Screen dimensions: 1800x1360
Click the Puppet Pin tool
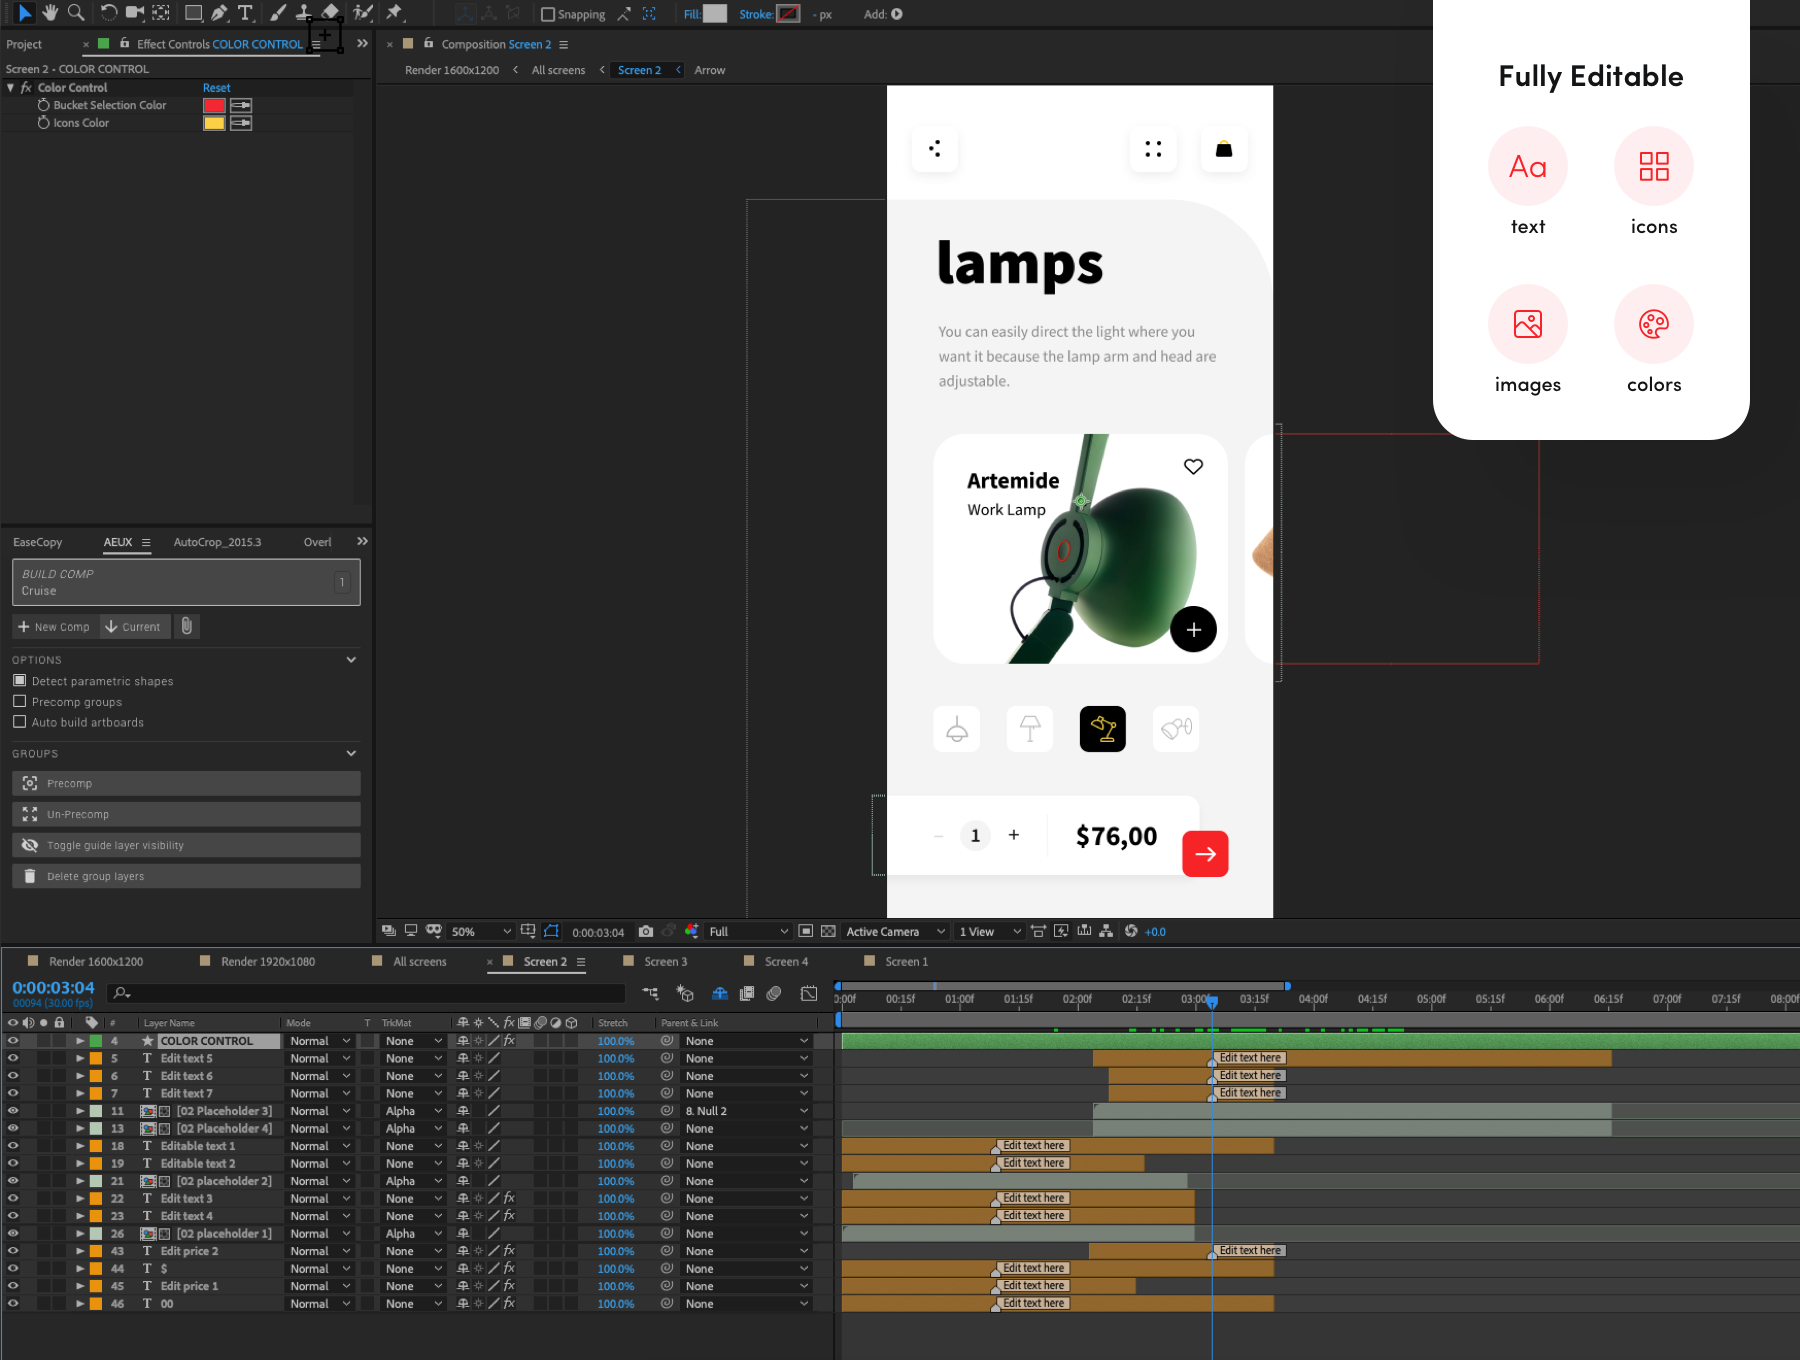(x=394, y=13)
